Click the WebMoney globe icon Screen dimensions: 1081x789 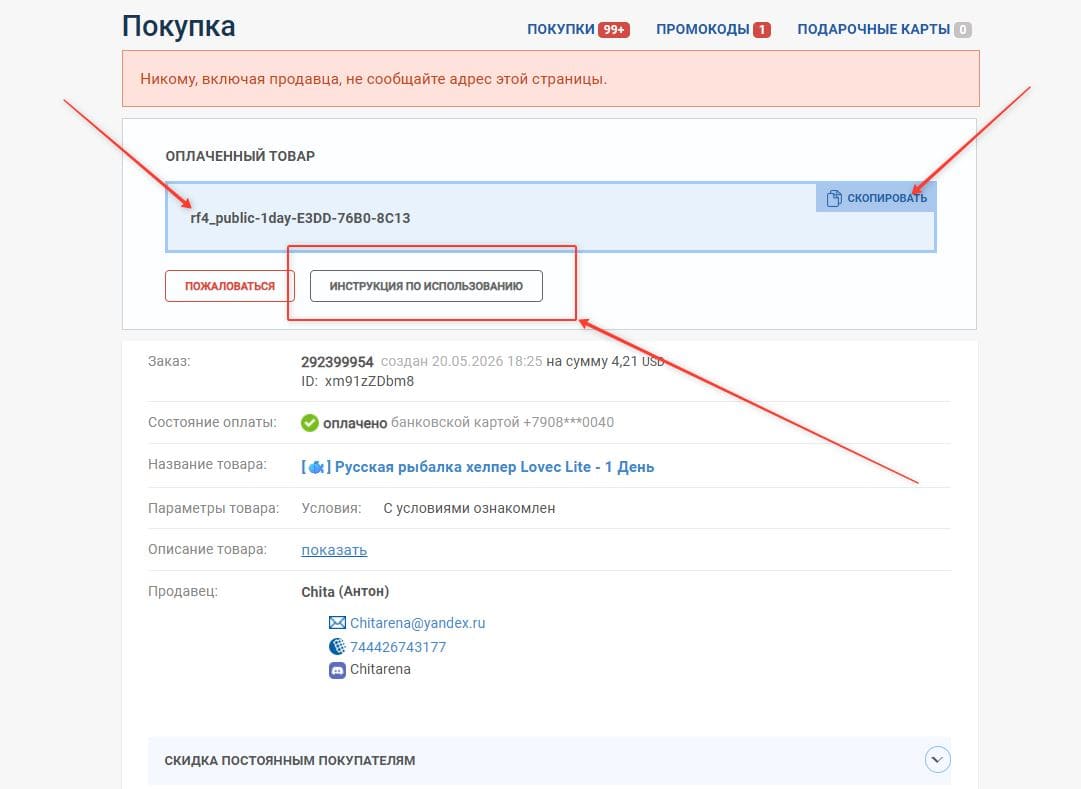[x=337, y=646]
